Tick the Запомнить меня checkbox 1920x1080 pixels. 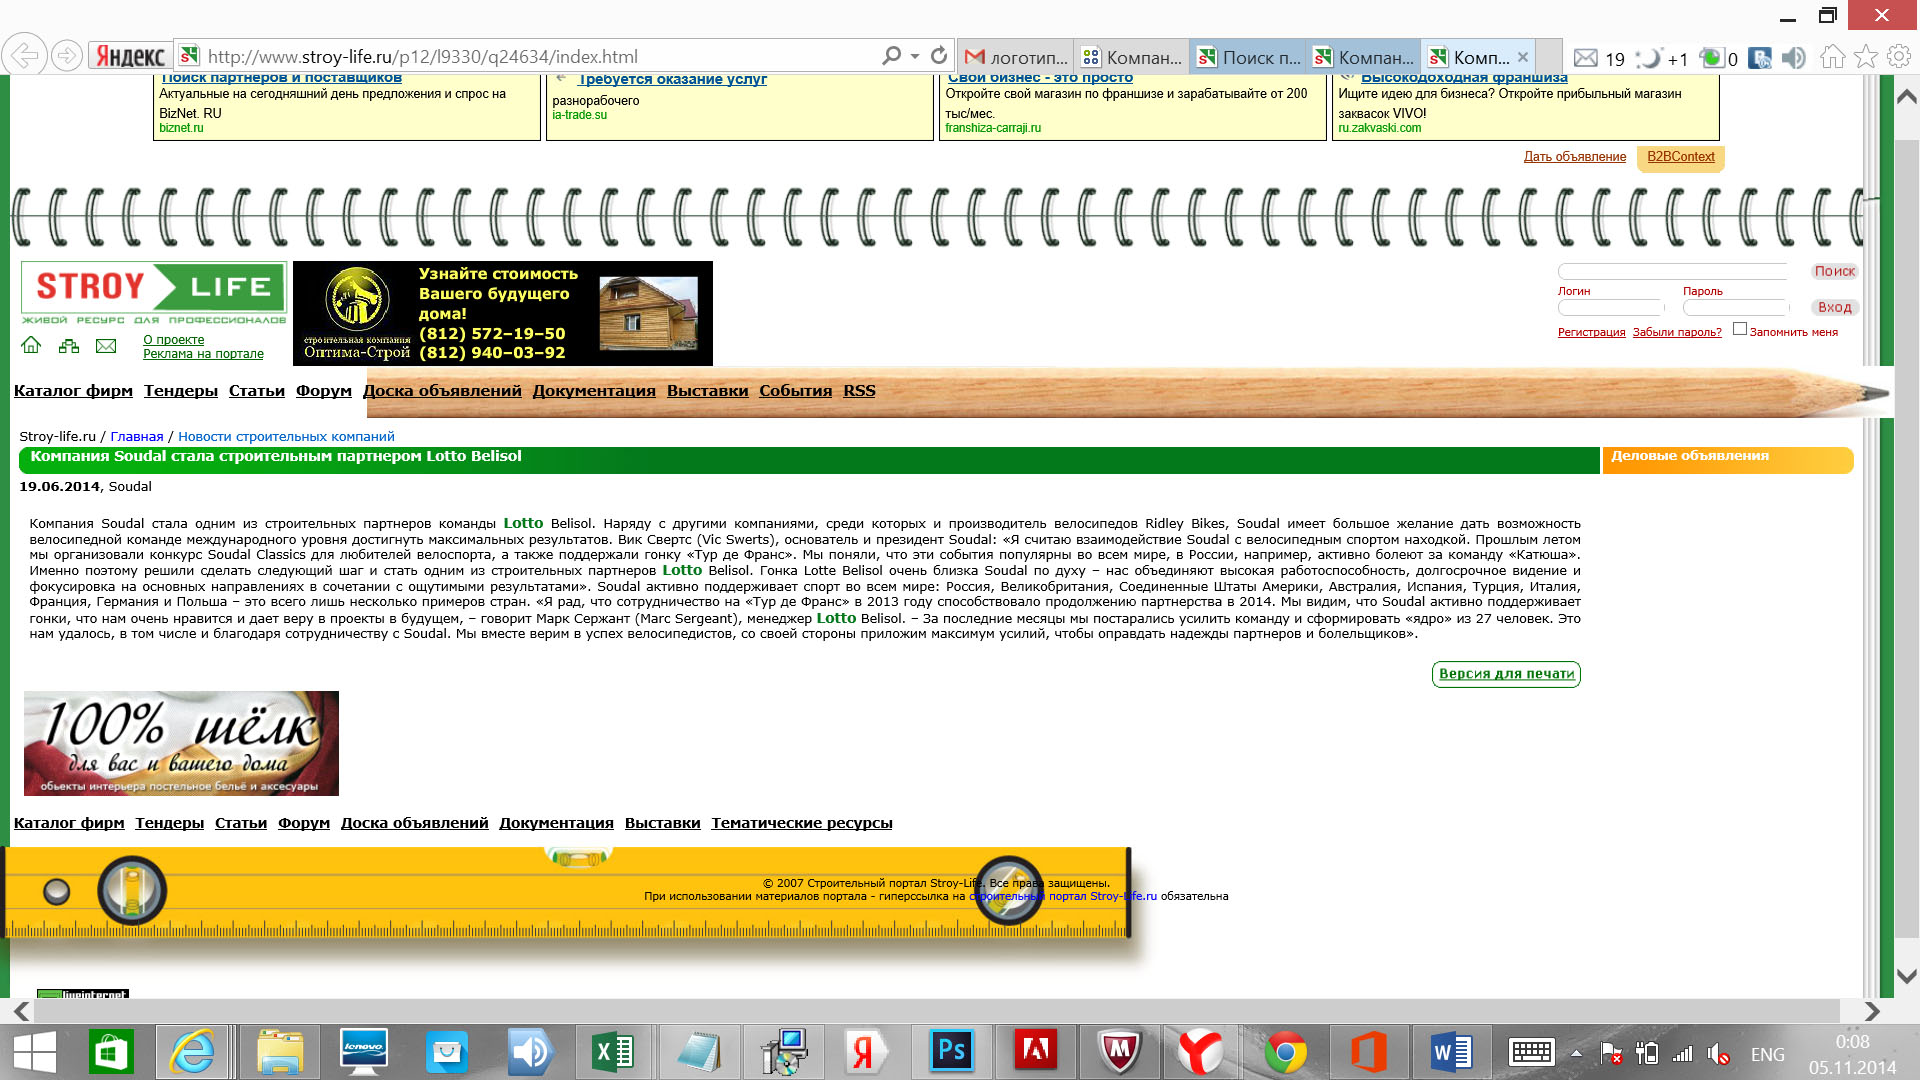coord(1740,329)
